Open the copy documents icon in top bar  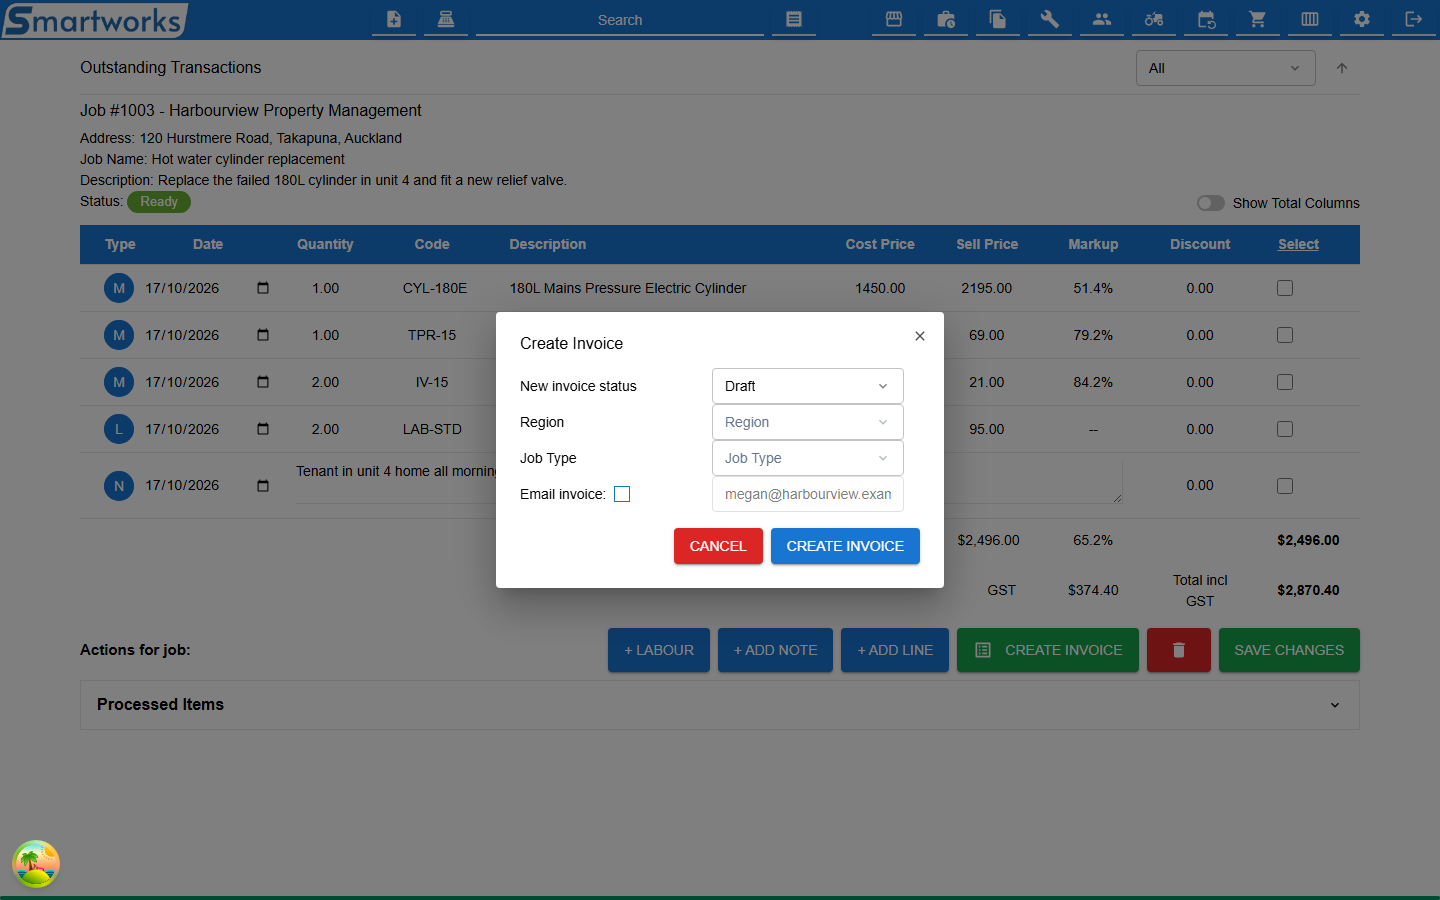998,19
